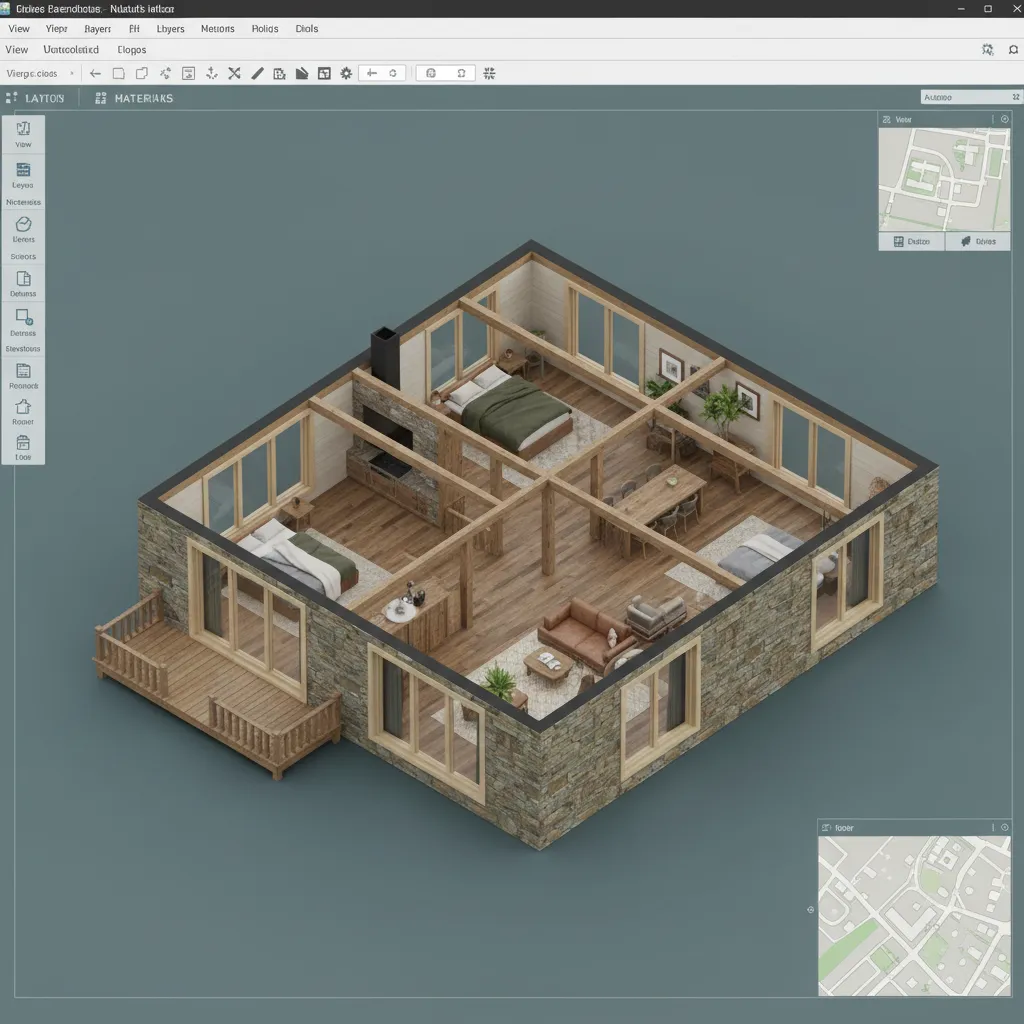The image size is (1024, 1024).
Task: Toggle the target tracking icon on the map panel
Action: click(x=810, y=910)
